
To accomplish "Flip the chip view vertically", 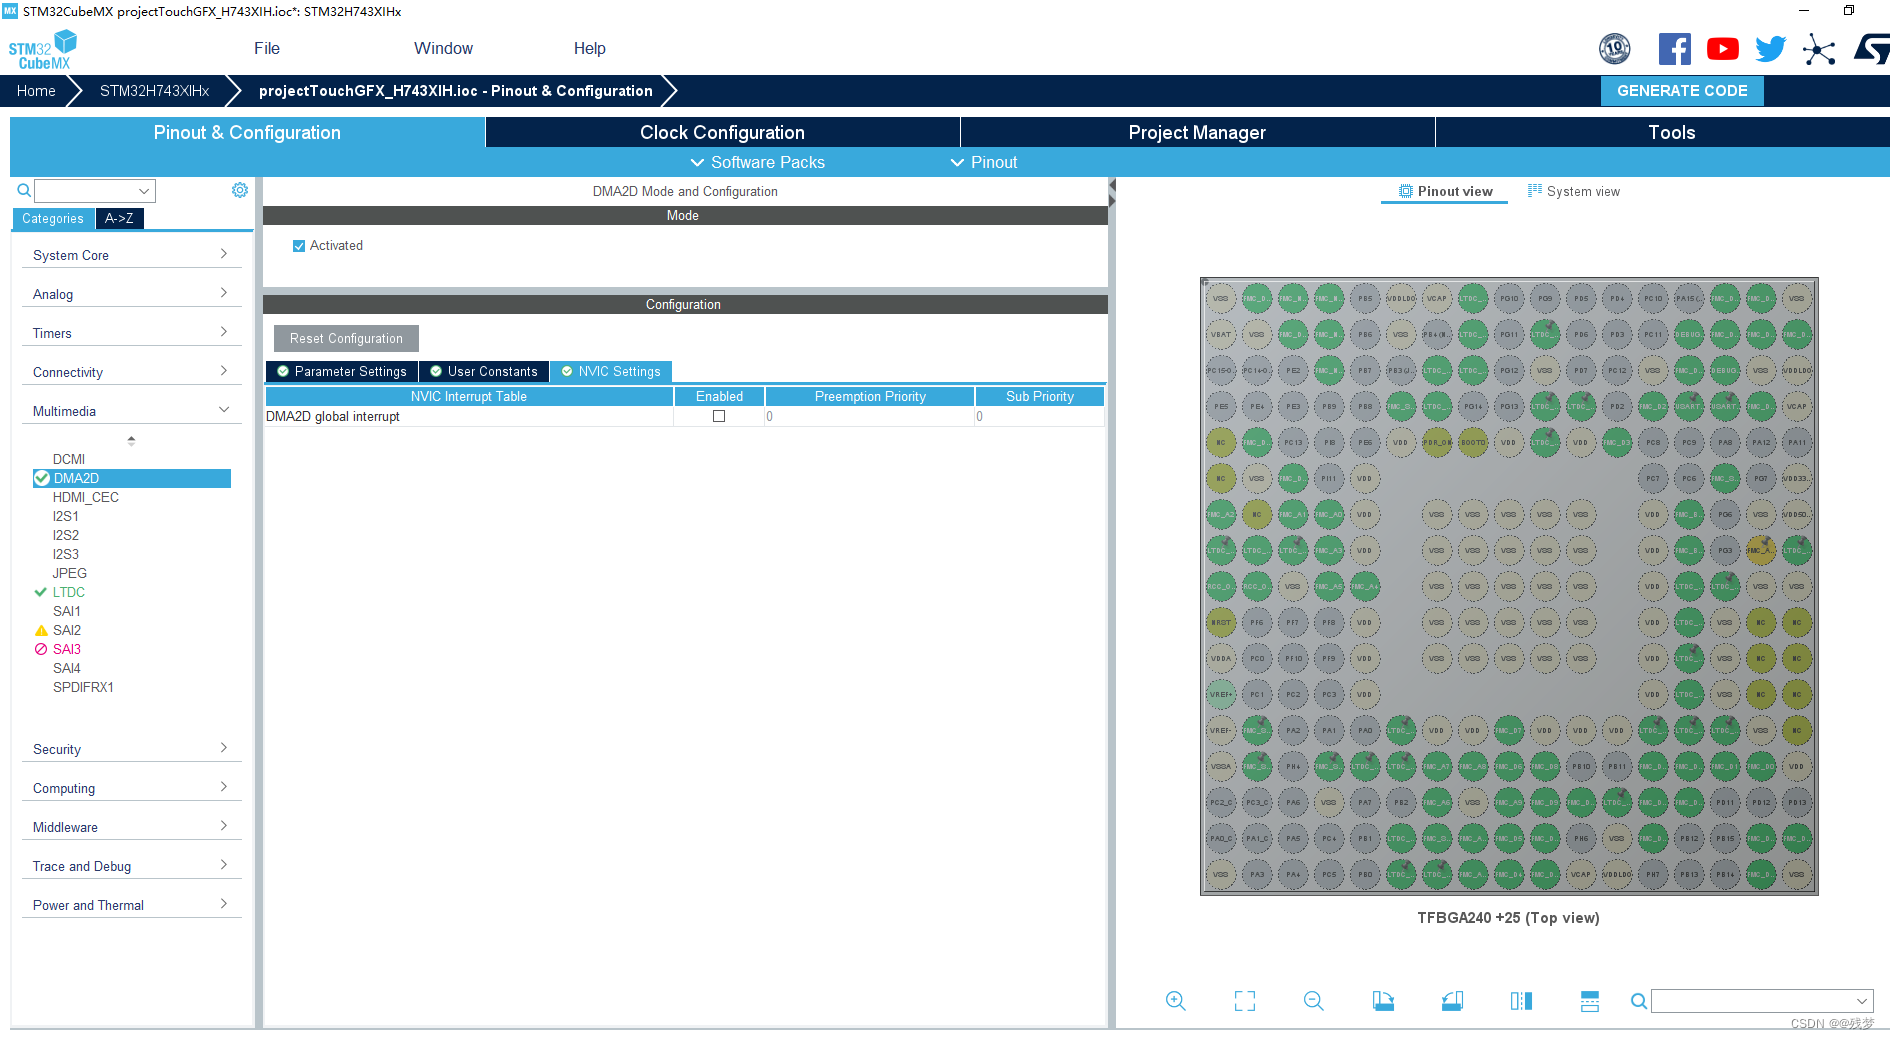I will pos(1590,1001).
